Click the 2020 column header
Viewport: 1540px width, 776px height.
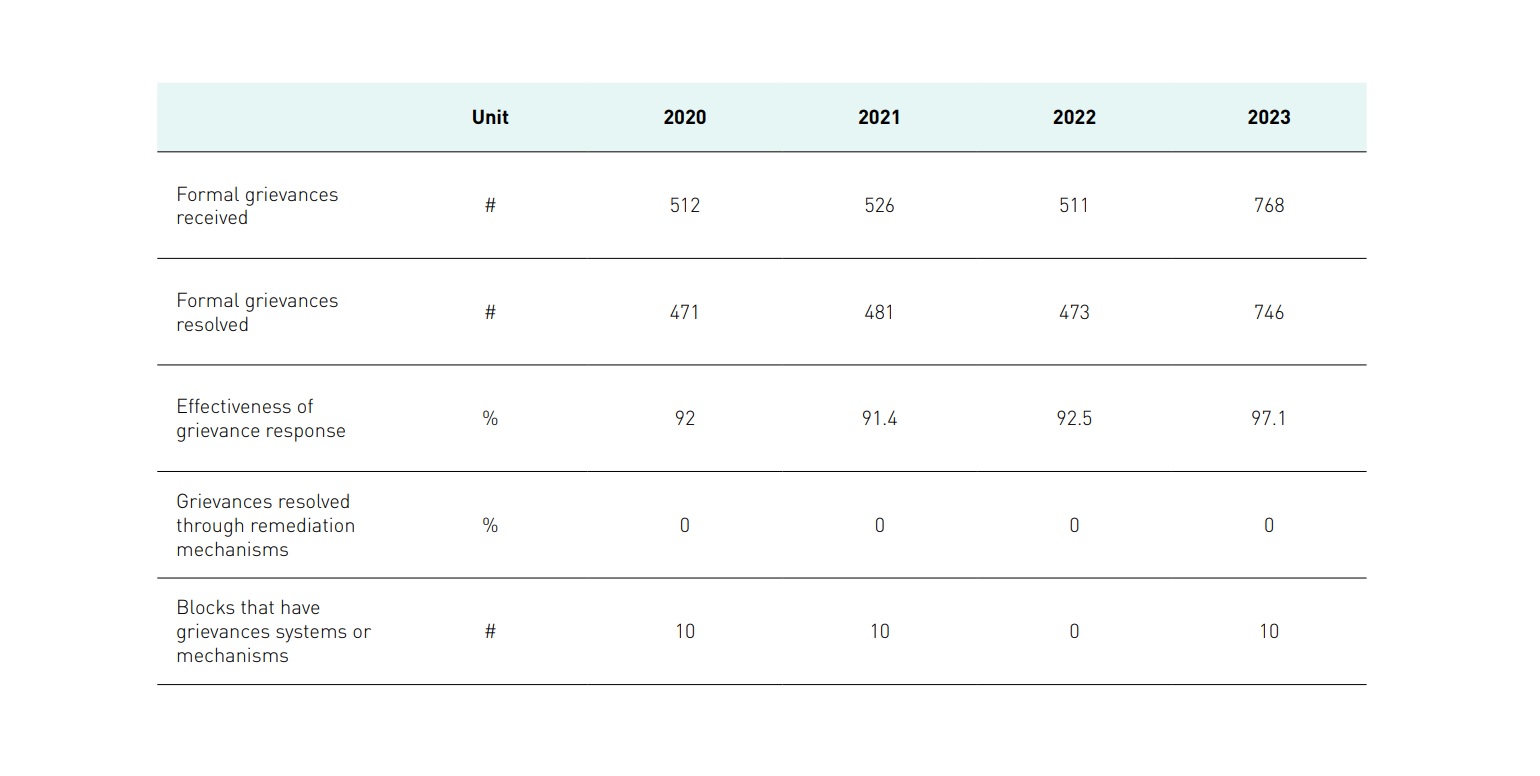[684, 117]
